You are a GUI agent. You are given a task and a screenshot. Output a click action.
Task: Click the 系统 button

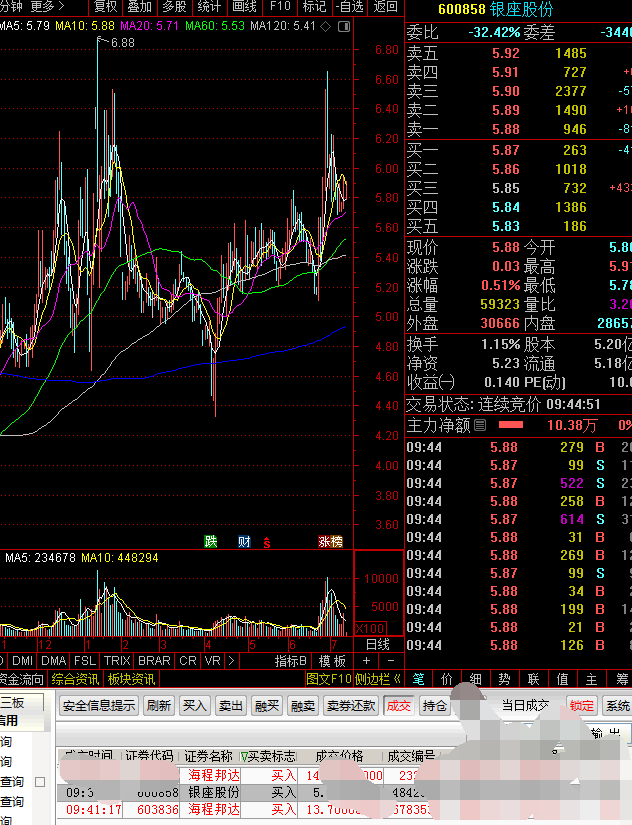618,706
